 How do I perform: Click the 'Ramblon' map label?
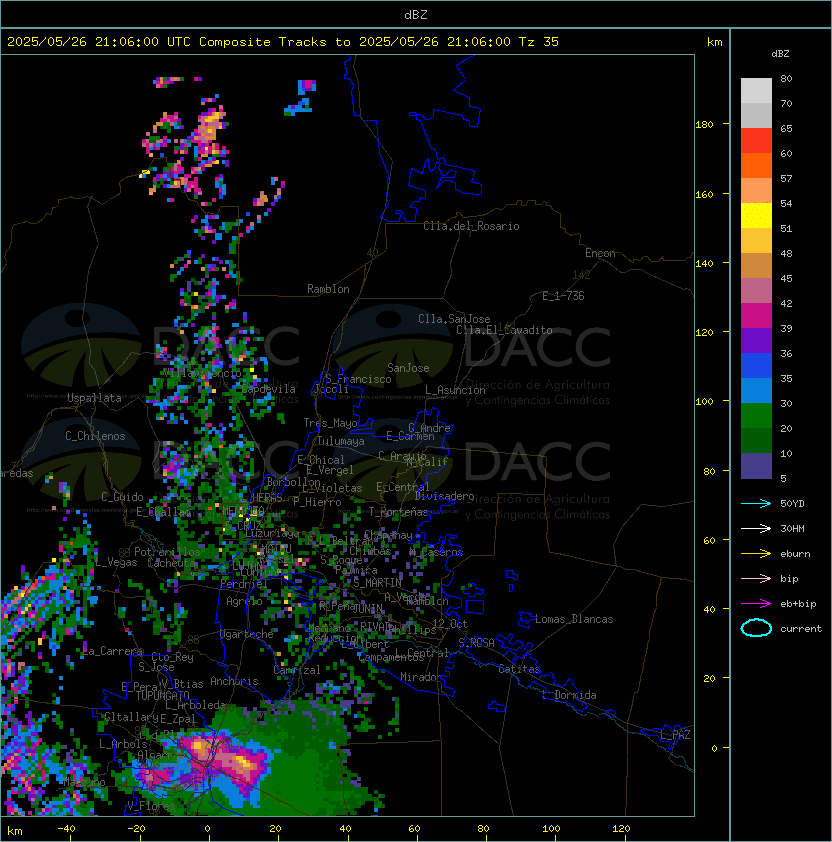pos(328,289)
